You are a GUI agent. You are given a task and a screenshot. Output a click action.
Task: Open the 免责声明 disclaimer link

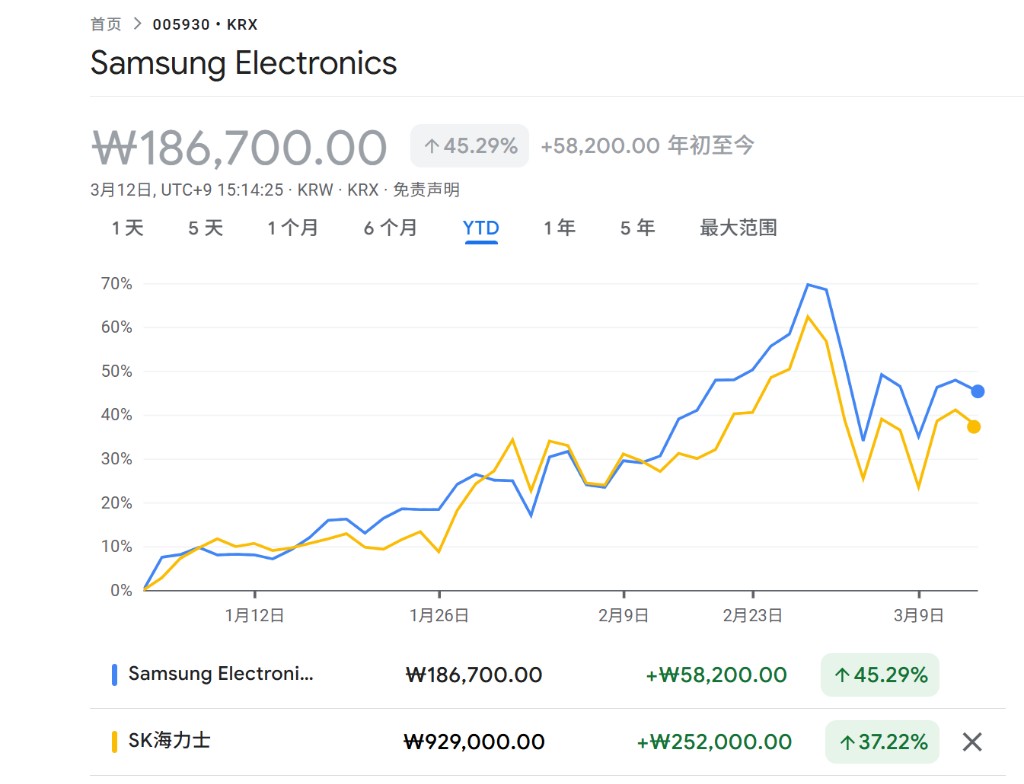(x=426, y=190)
